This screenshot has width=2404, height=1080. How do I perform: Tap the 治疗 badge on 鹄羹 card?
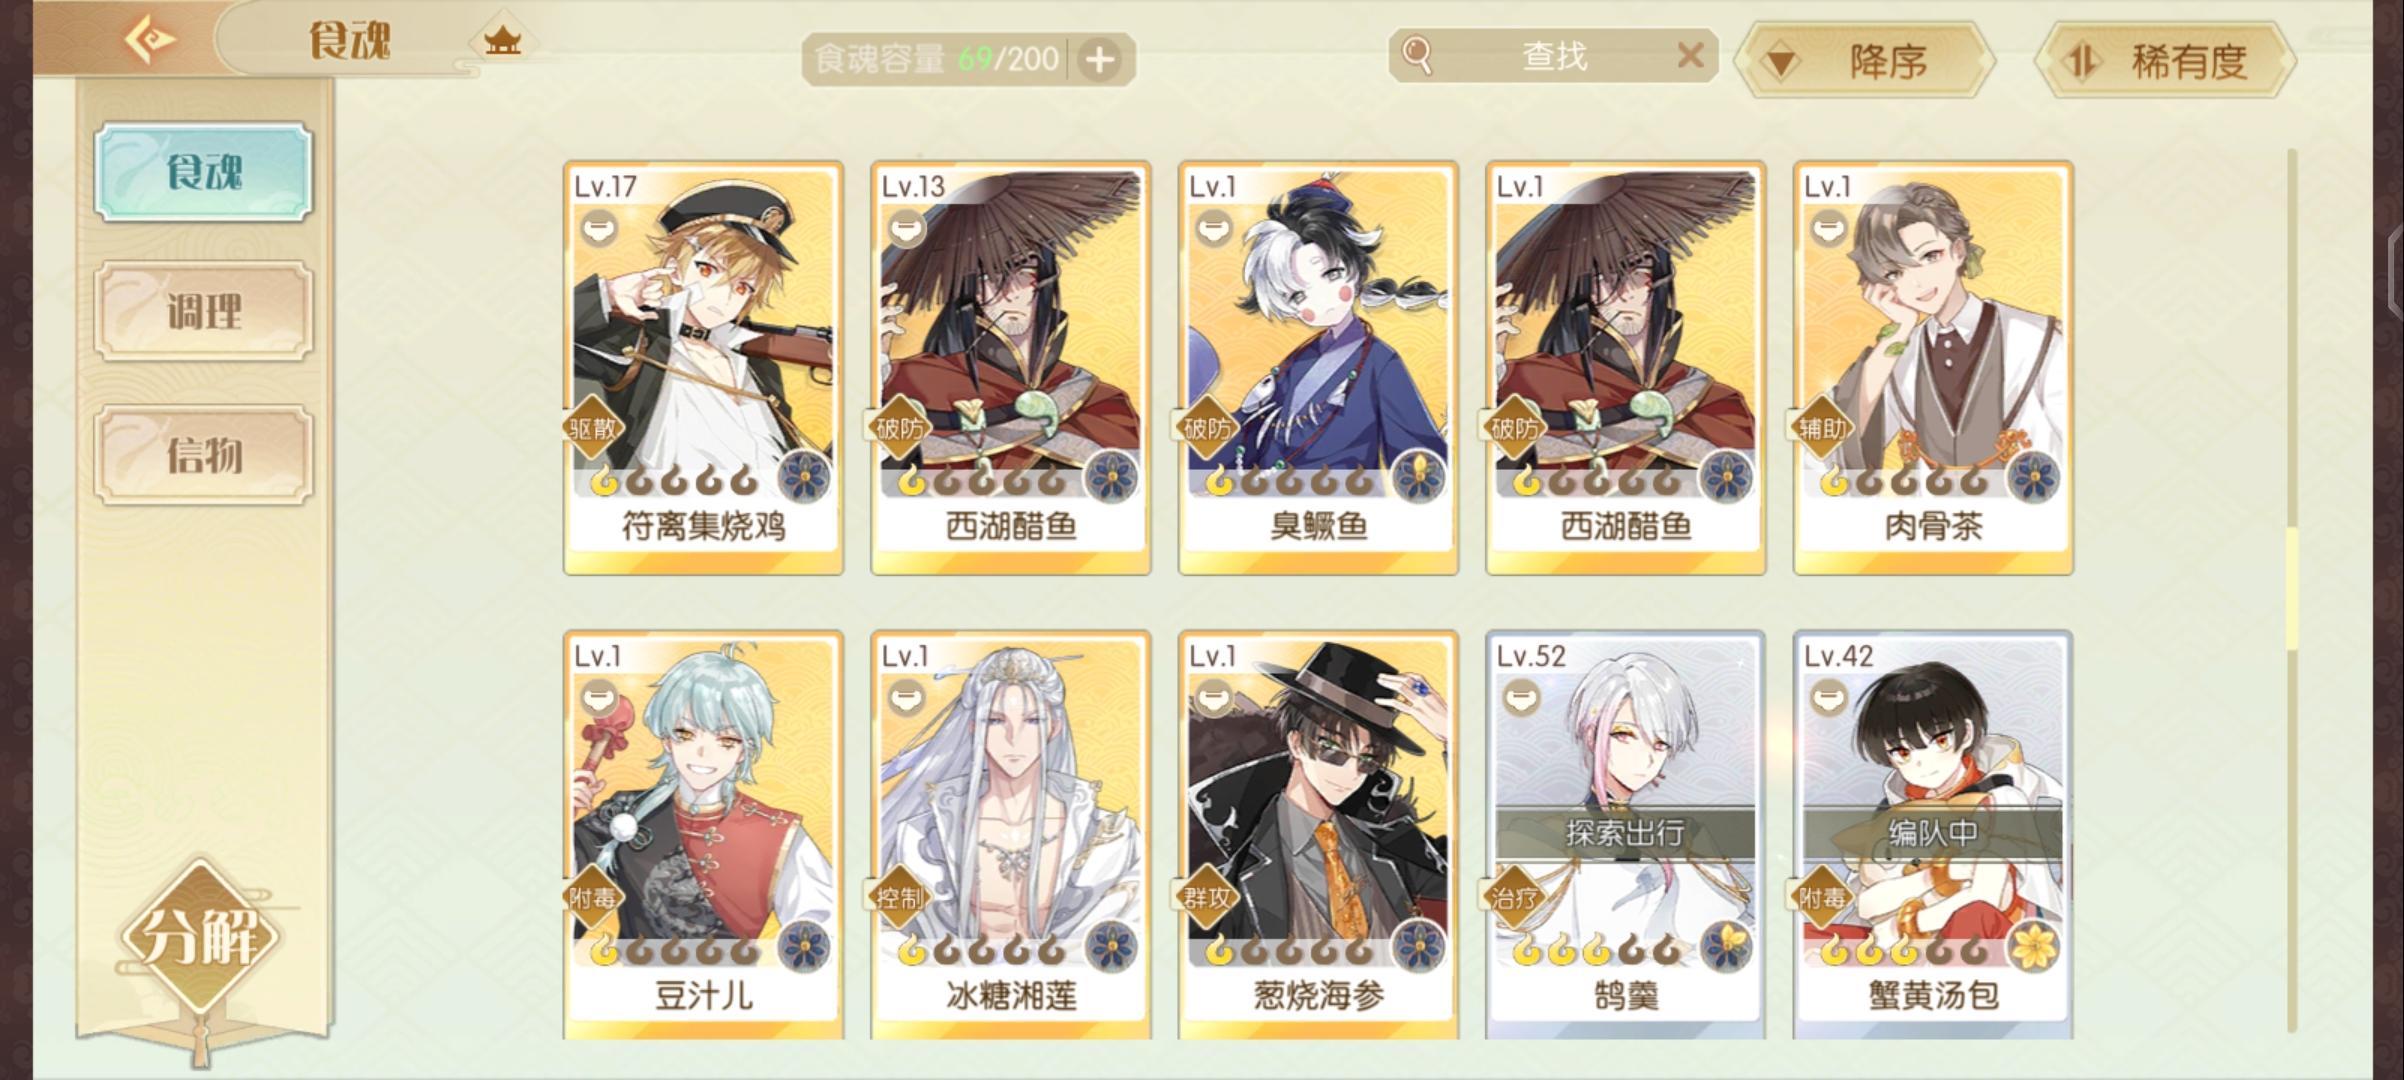coord(1515,898)
